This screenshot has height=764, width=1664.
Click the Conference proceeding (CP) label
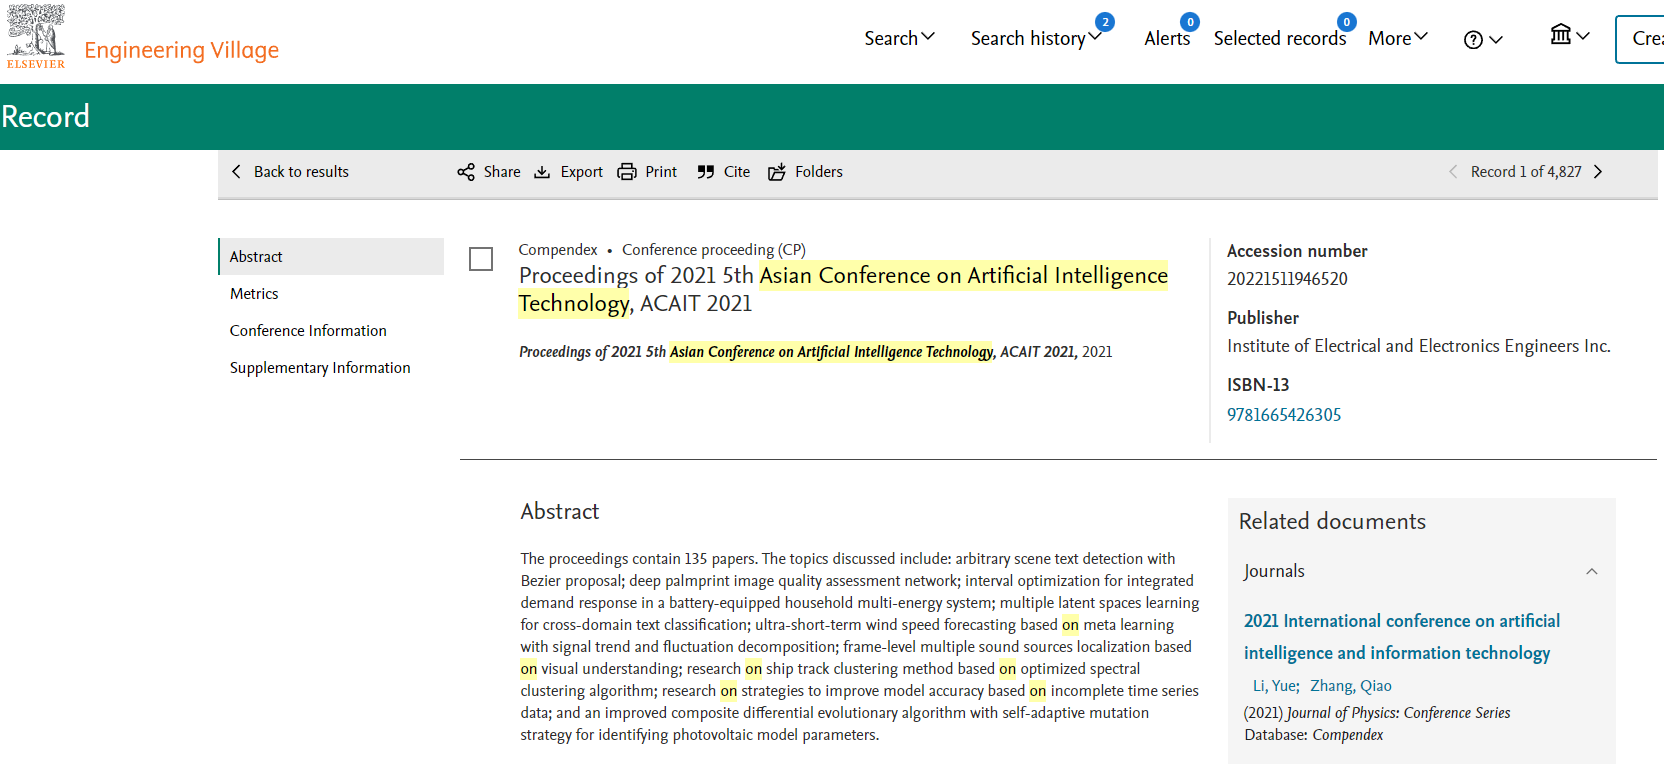click(x=714, y=250)
